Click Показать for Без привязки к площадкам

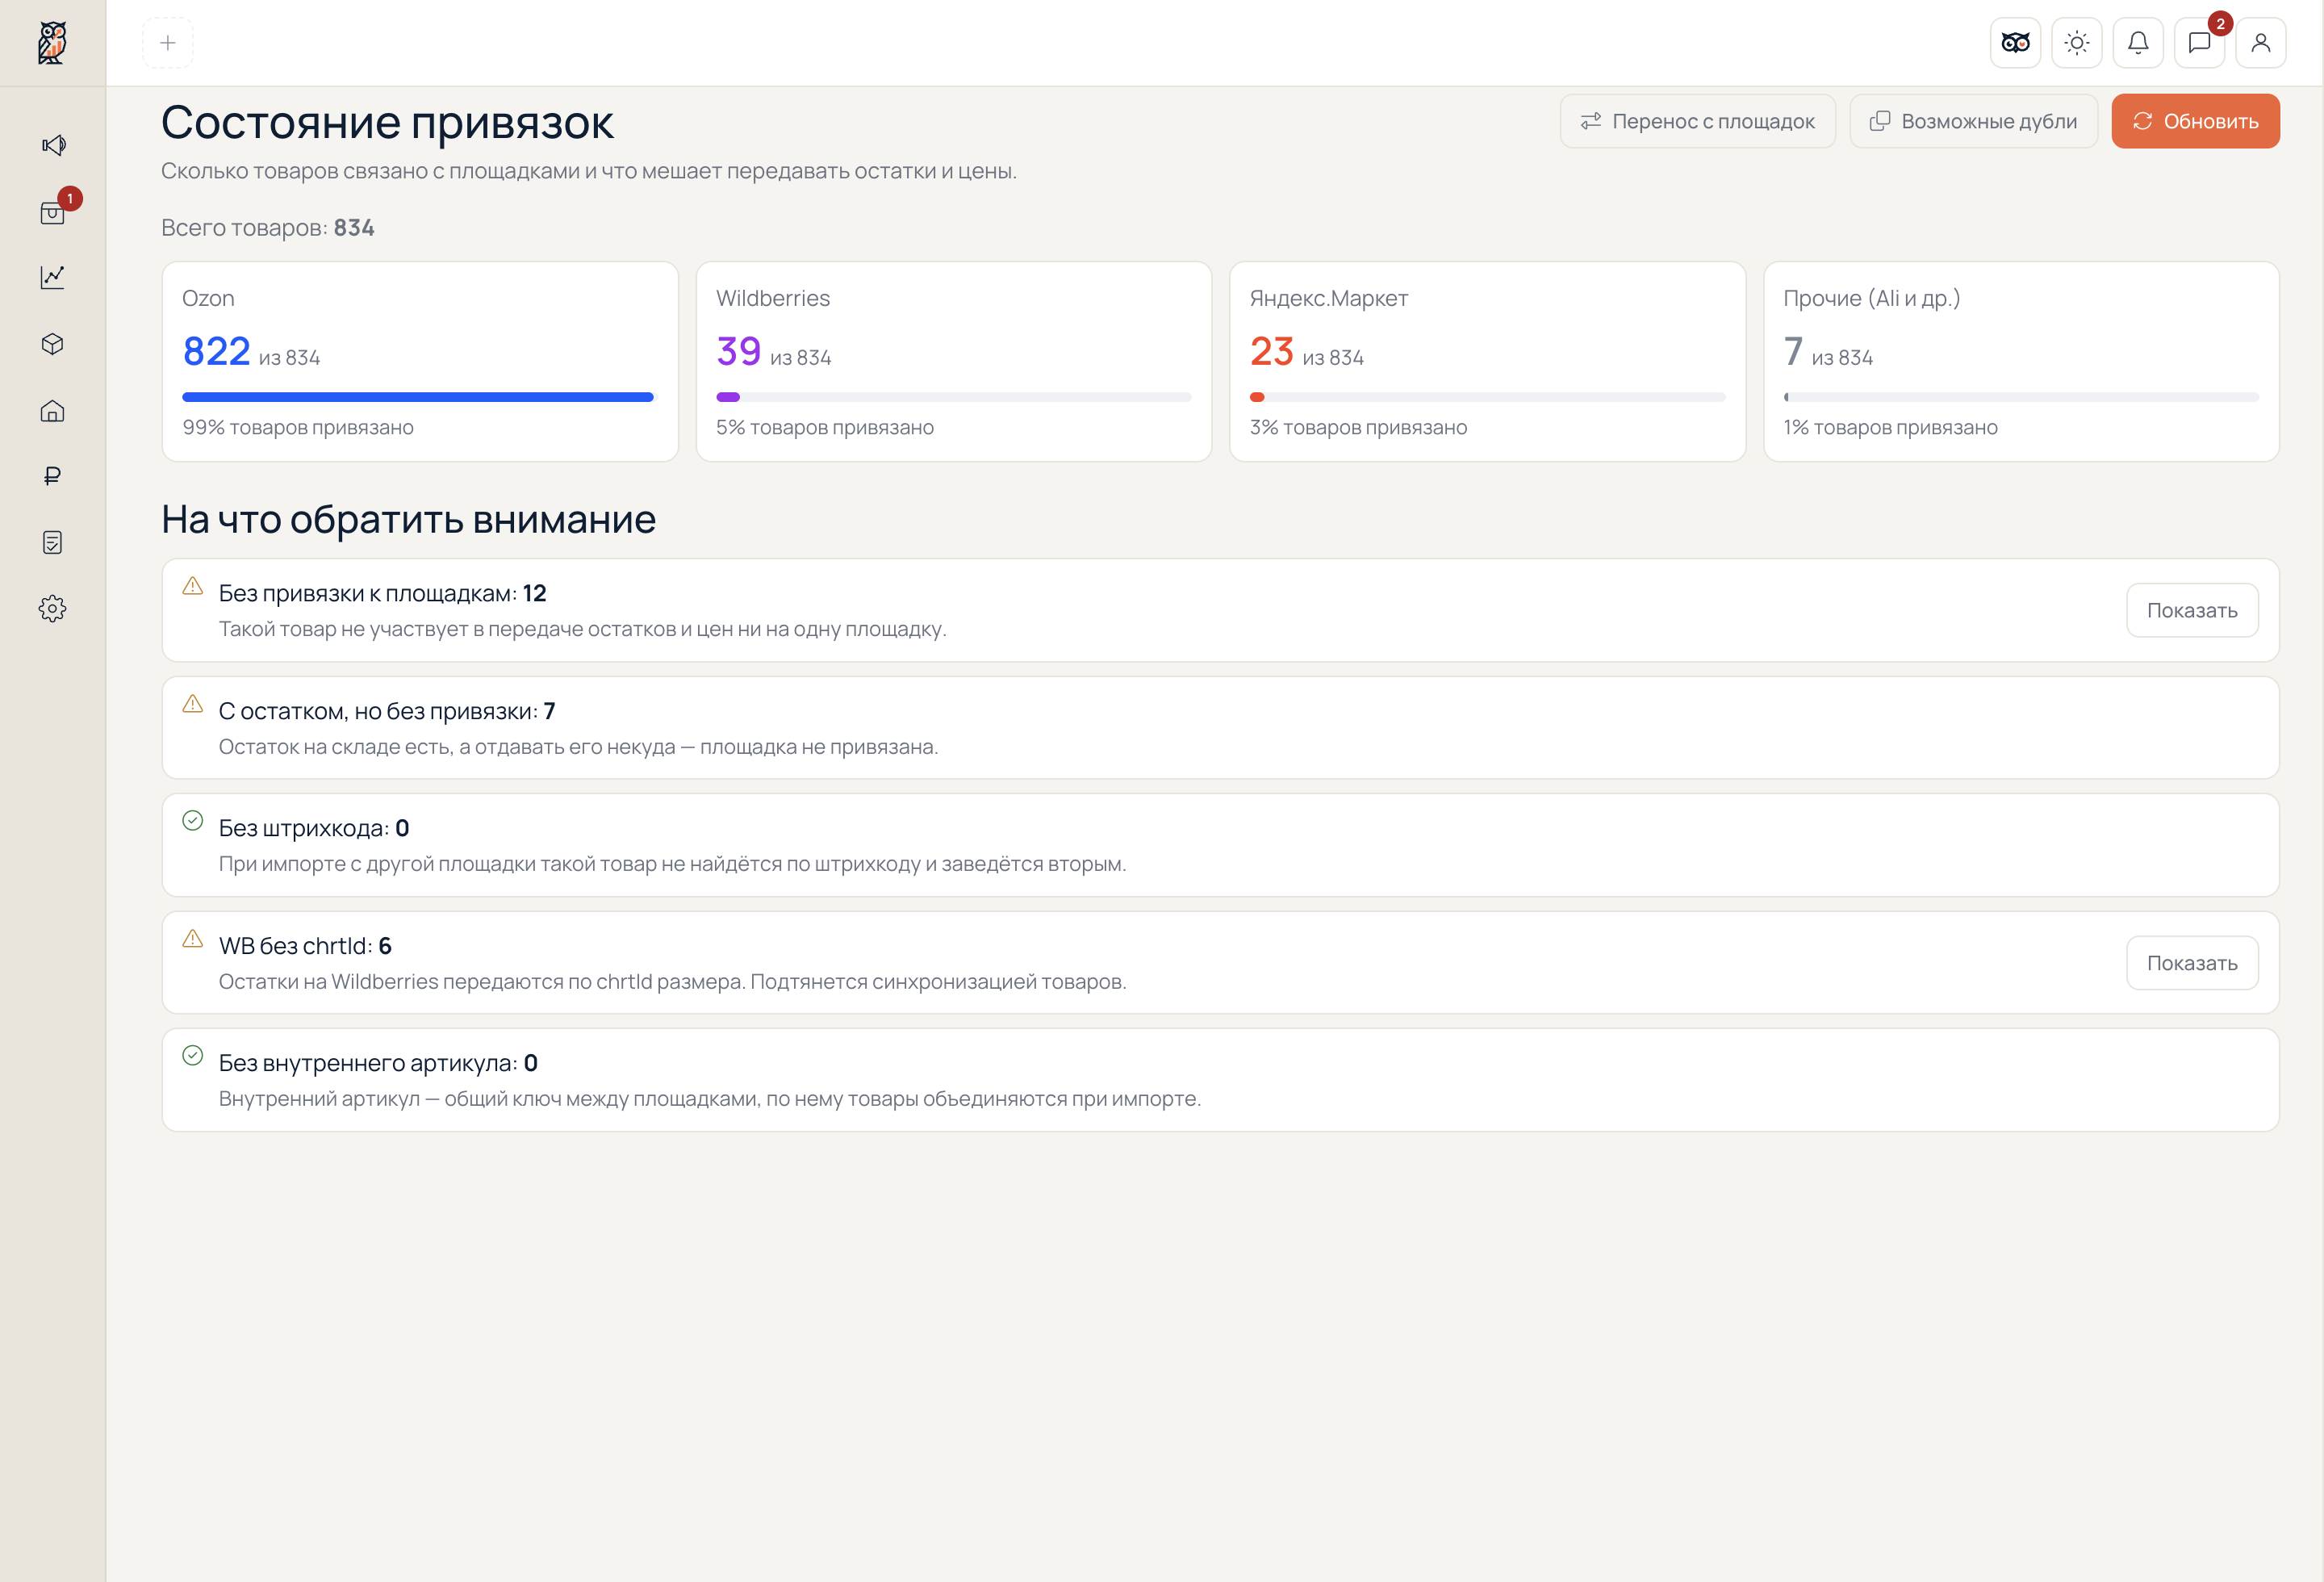[2192, 610]
